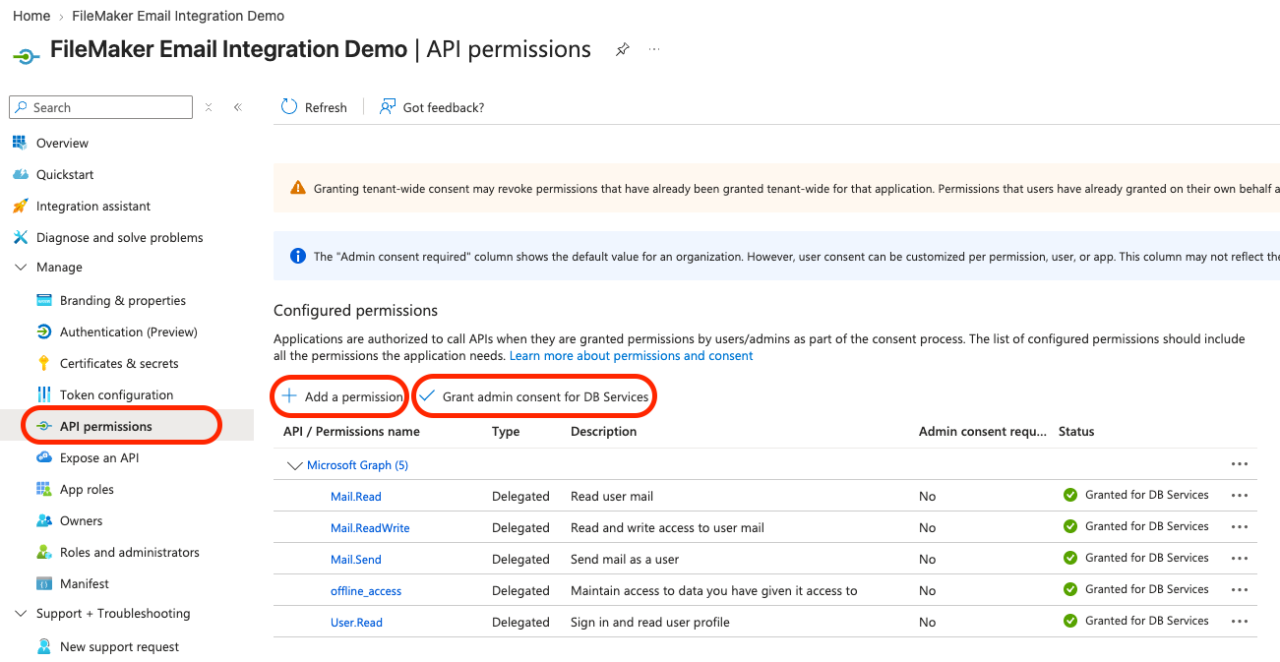Open App roles page

[x=87, y=489]
